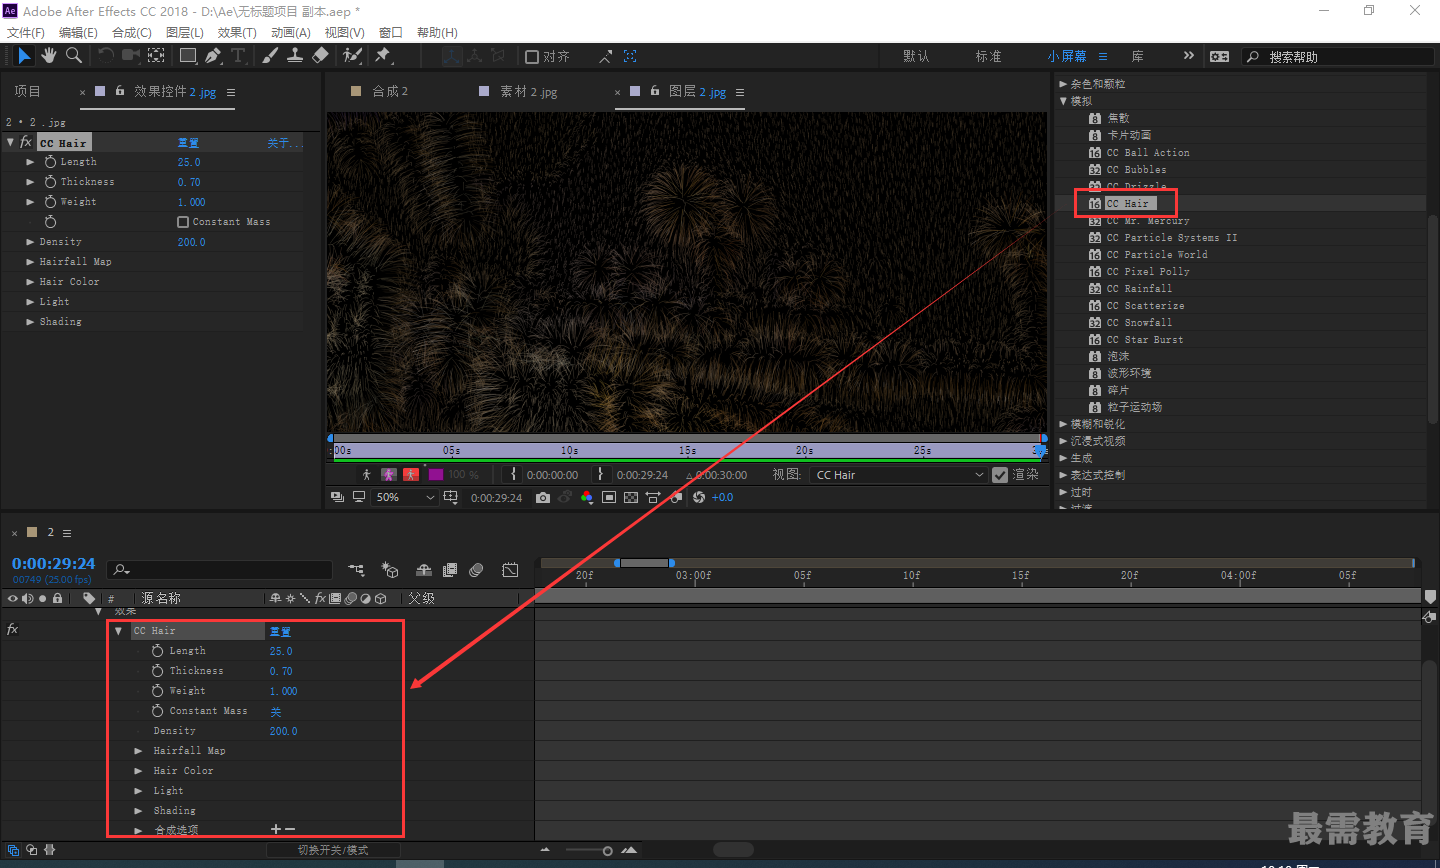1440x868 pixels.
Task: Select the Pen tool
Action: click(x=213, y=56)
